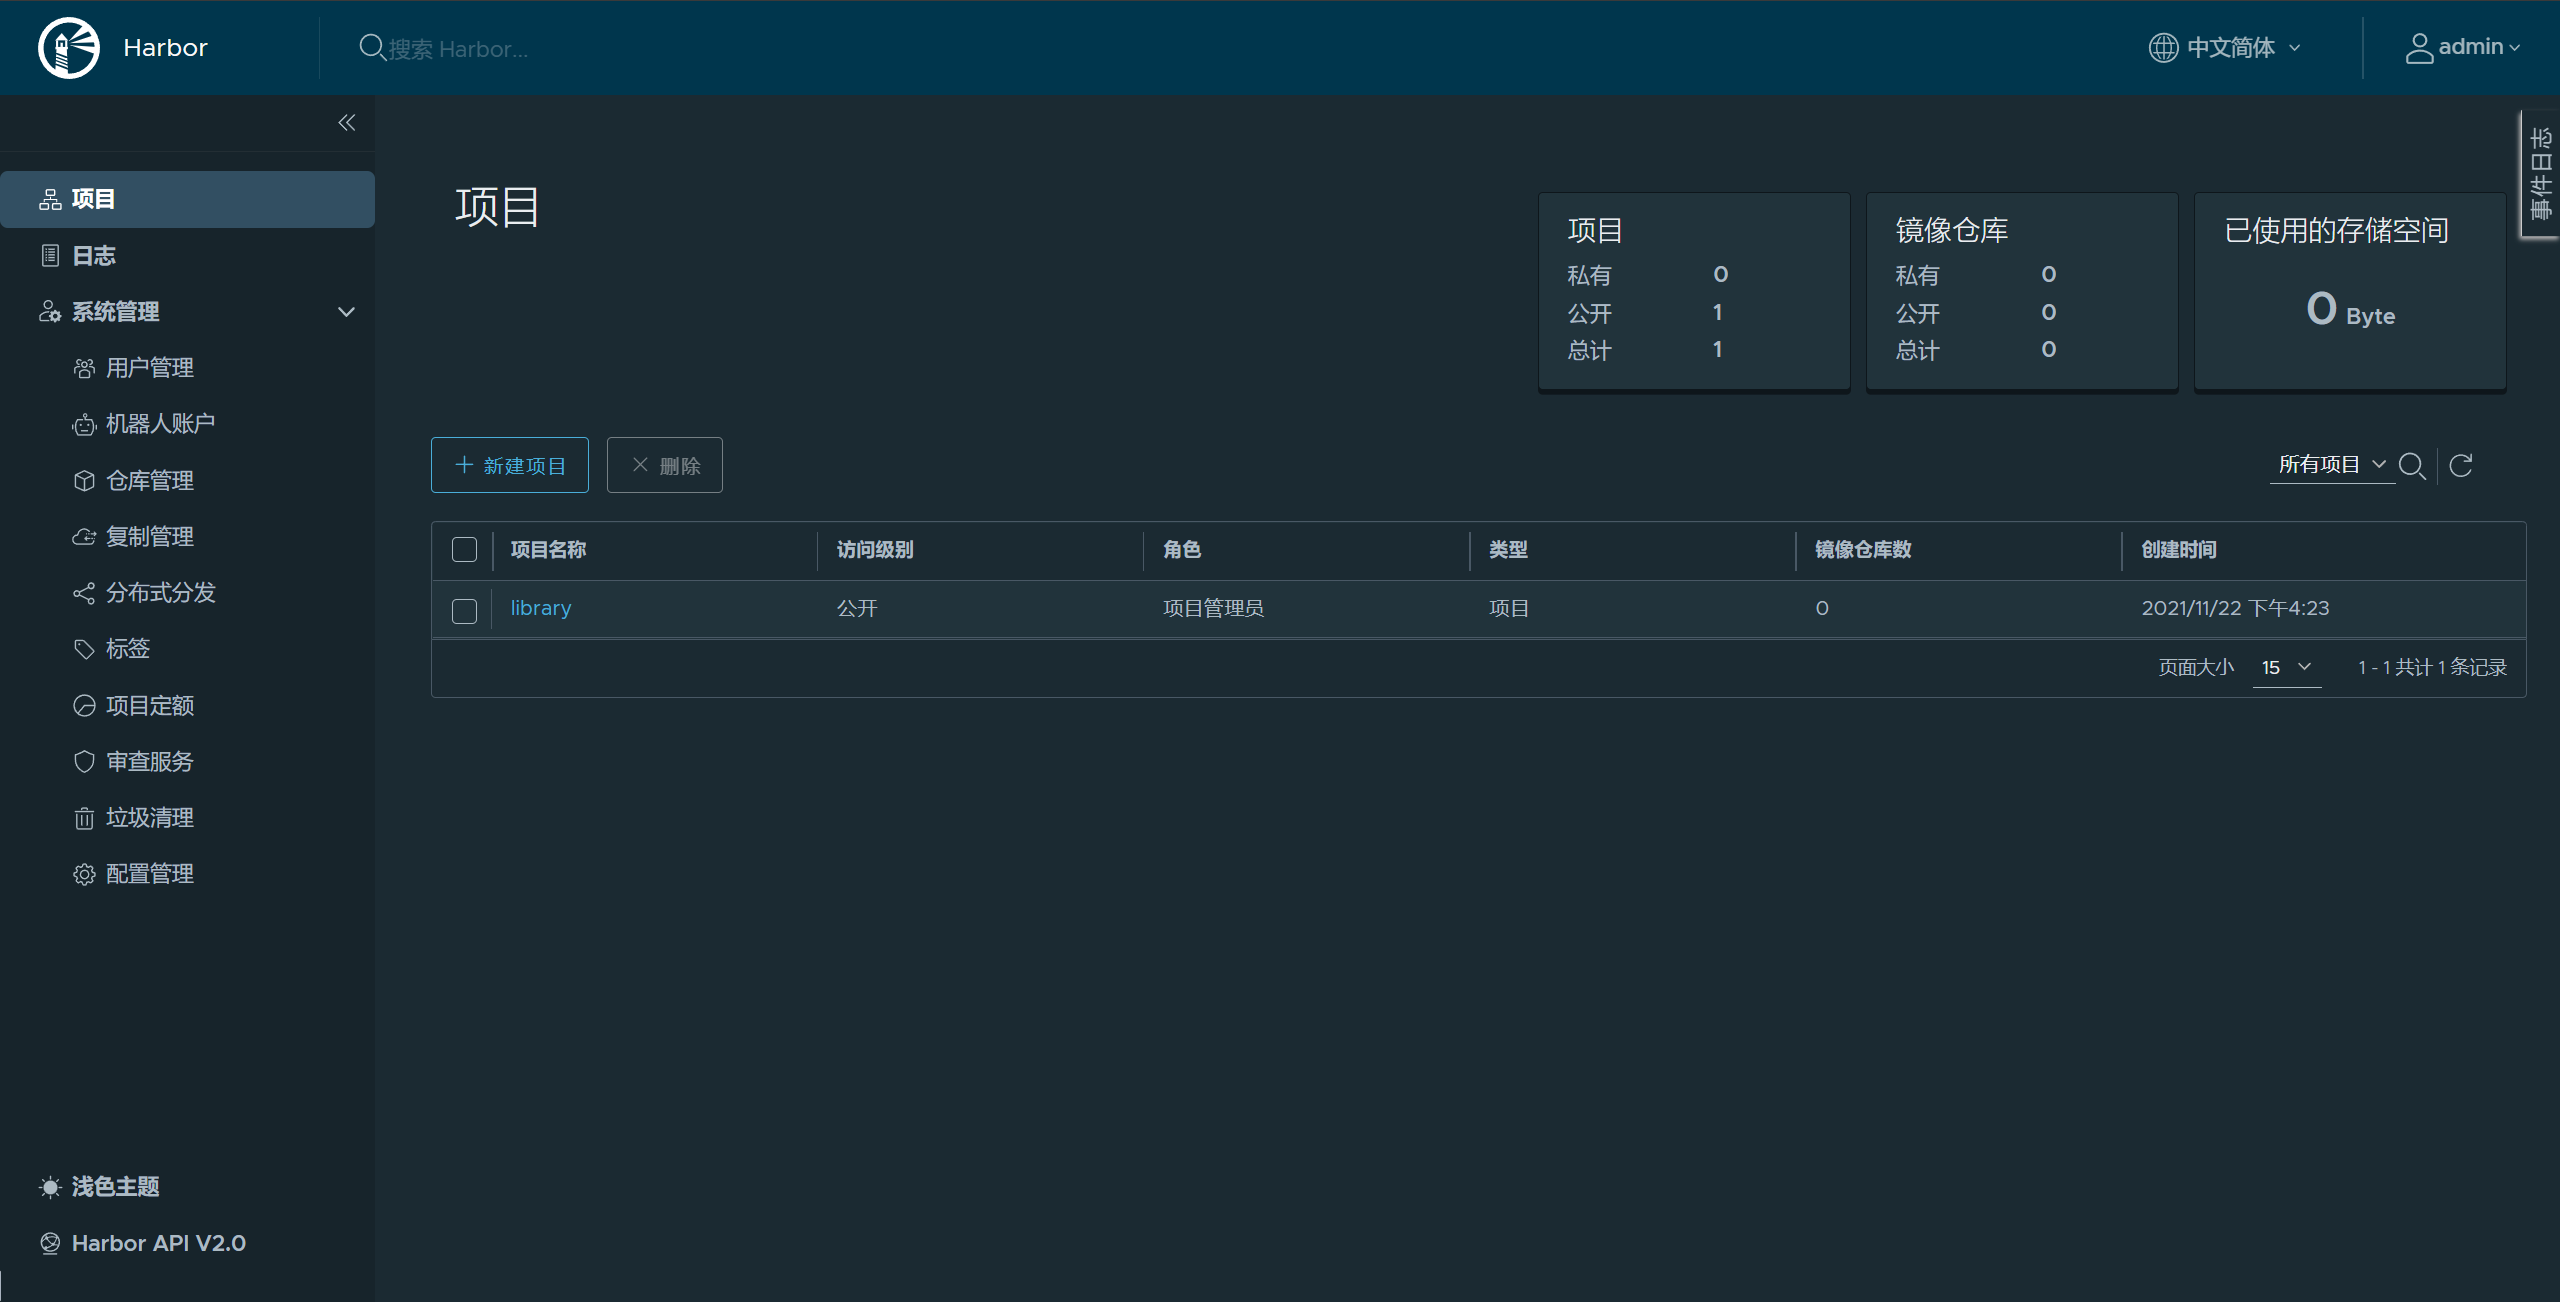Open 审查服务 interrogation services page
The image size is (2560, 1302).
pos(149,762)
